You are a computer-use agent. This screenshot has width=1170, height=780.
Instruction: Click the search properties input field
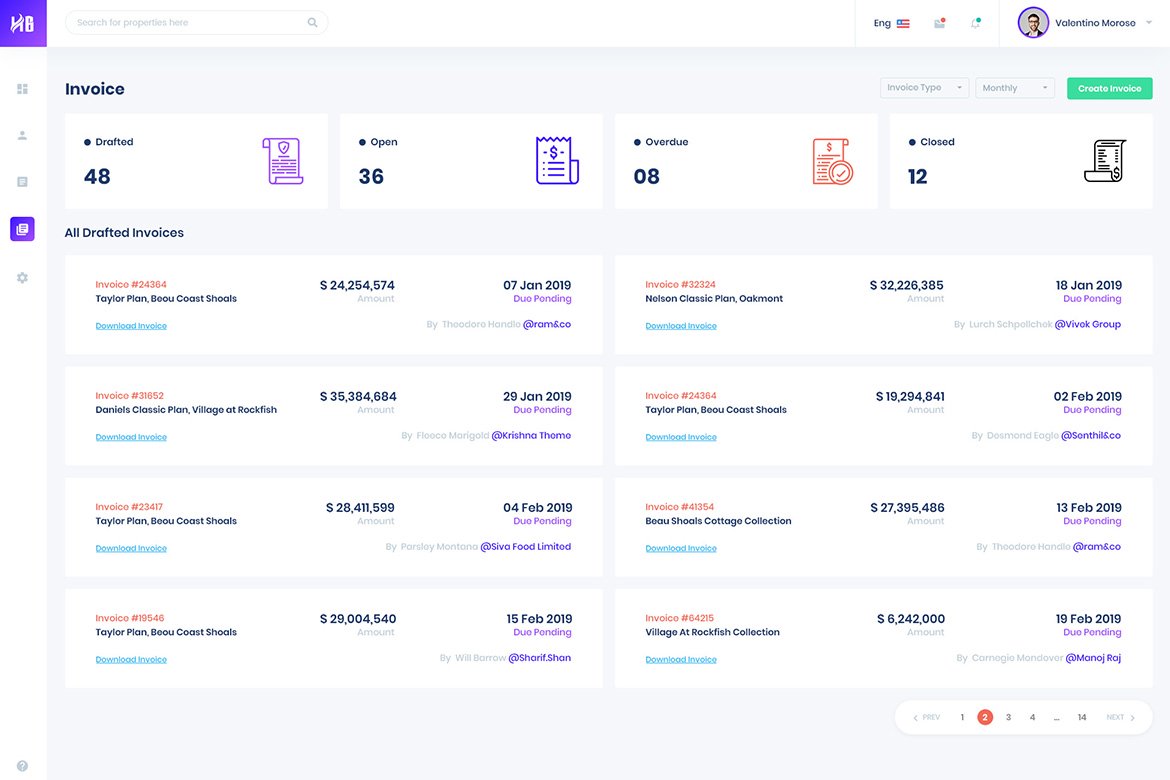(x=185, y=23)
